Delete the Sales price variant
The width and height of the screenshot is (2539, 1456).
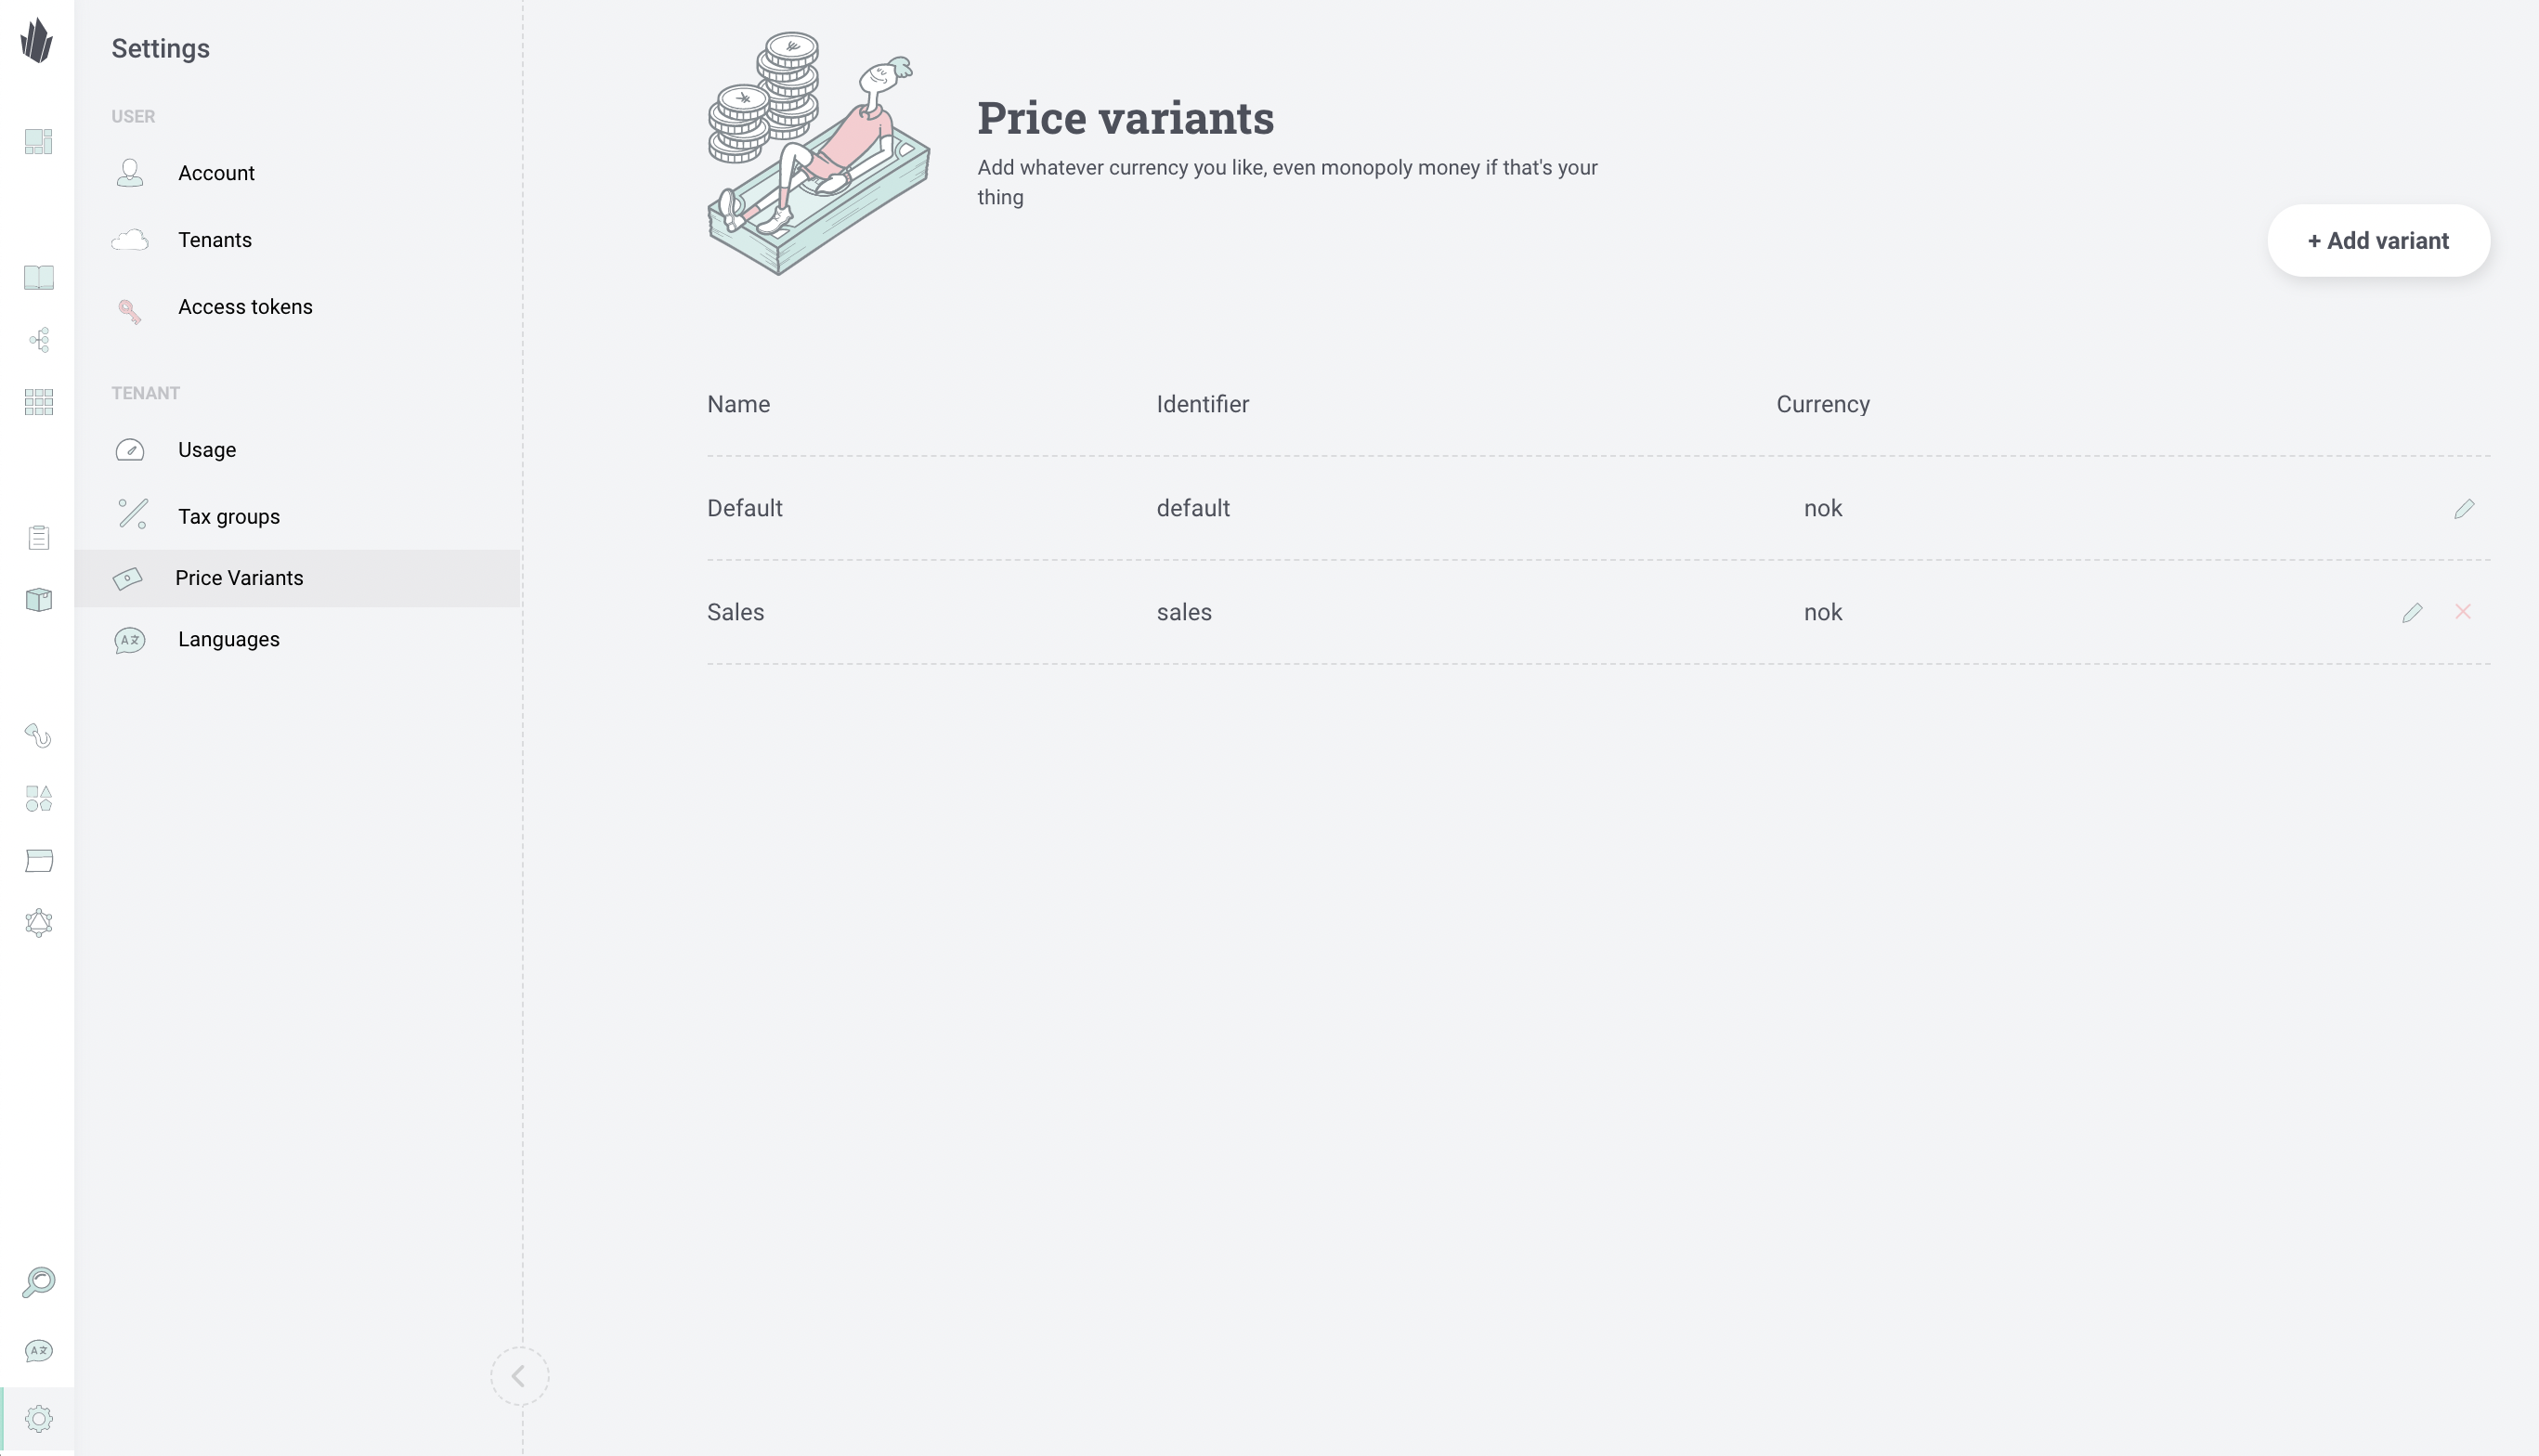[x=2463, y=611]
